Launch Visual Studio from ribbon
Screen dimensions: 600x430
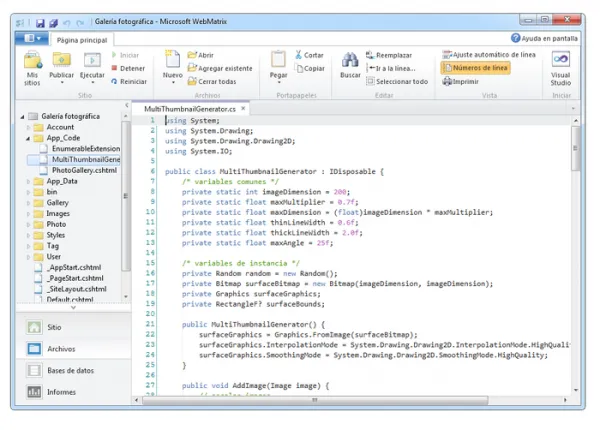(561, 68)
